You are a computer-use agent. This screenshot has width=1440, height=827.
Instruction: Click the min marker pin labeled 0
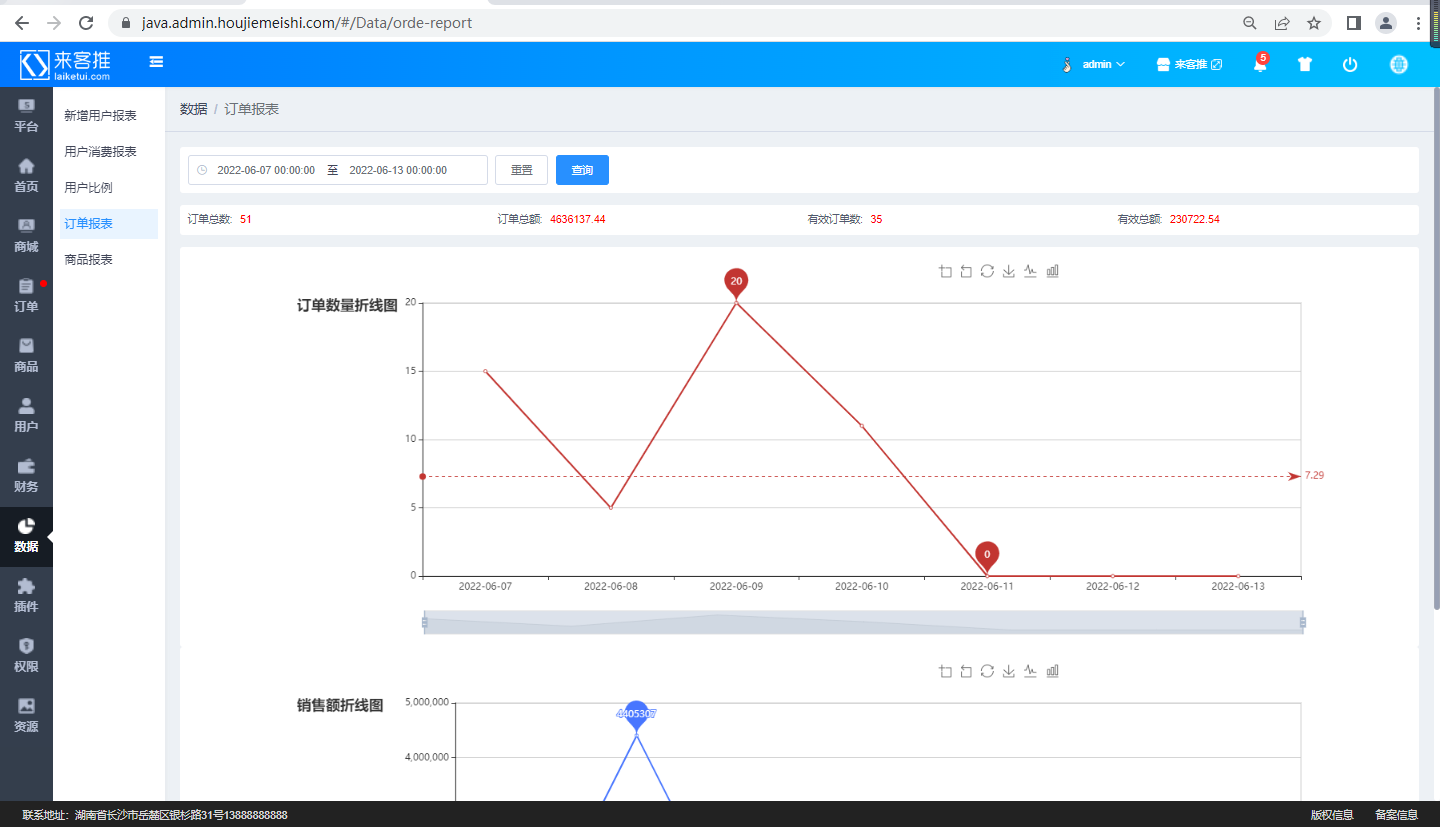987,556
